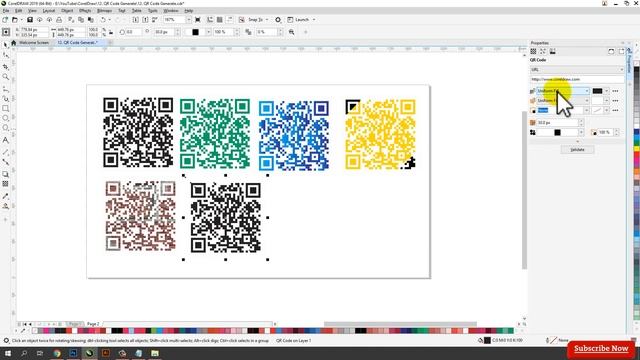640x360 pixels.
Task: Open more background fill settings ellipsis
Action: tap(616, 100)
